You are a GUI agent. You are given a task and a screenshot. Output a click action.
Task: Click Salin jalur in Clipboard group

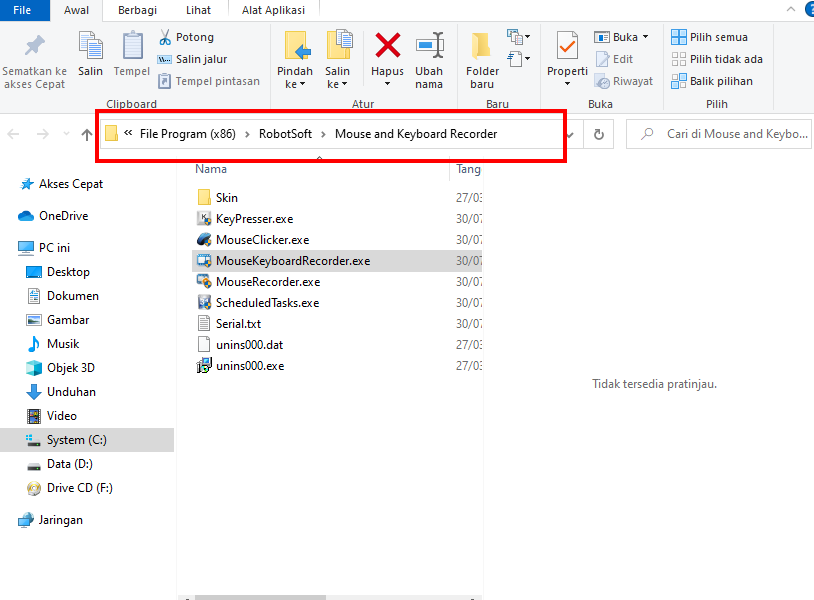[x=193, y=59]
